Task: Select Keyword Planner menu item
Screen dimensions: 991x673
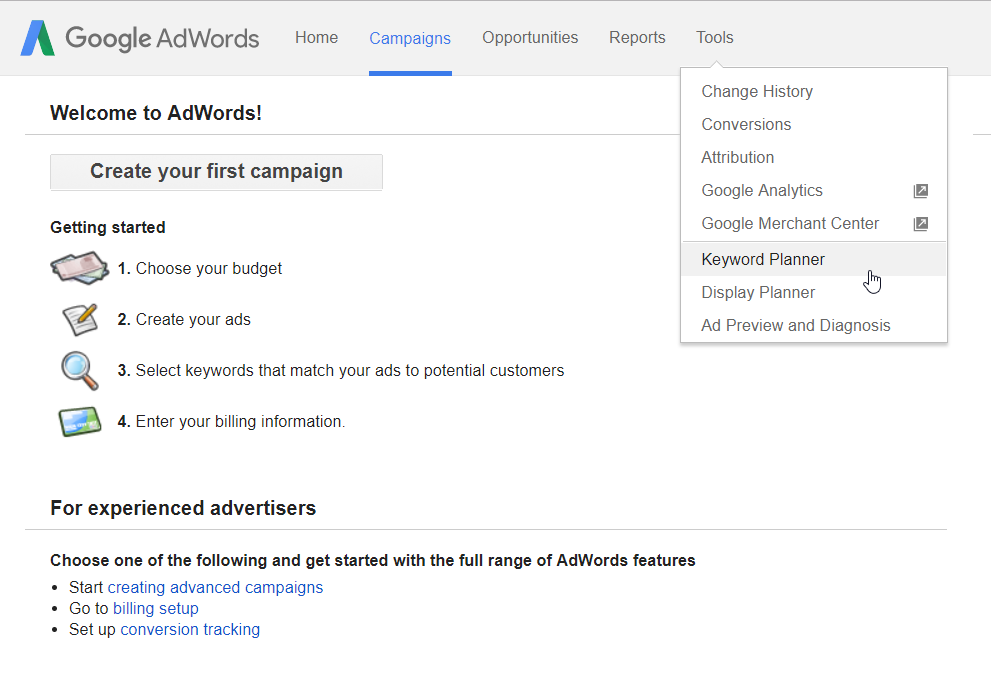Action: [x=814, y=260]
